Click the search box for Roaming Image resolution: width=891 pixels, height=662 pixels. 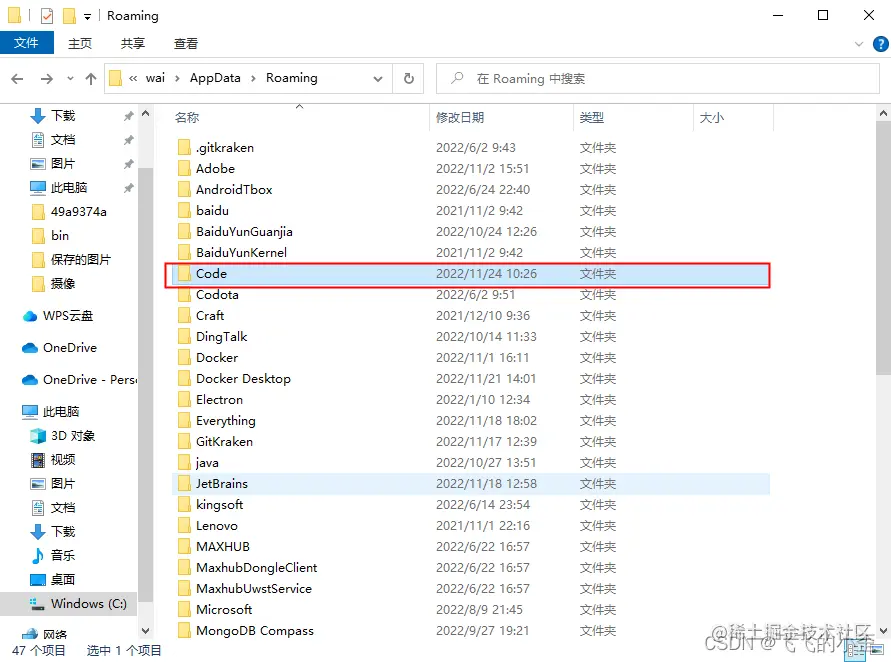658,78
